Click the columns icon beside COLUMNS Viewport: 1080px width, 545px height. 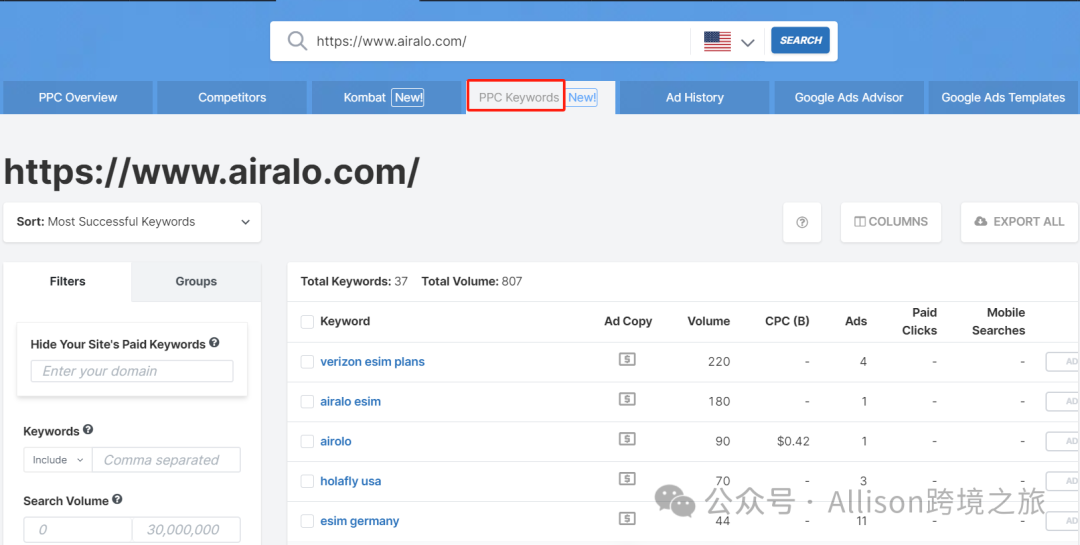coord(860,222)
